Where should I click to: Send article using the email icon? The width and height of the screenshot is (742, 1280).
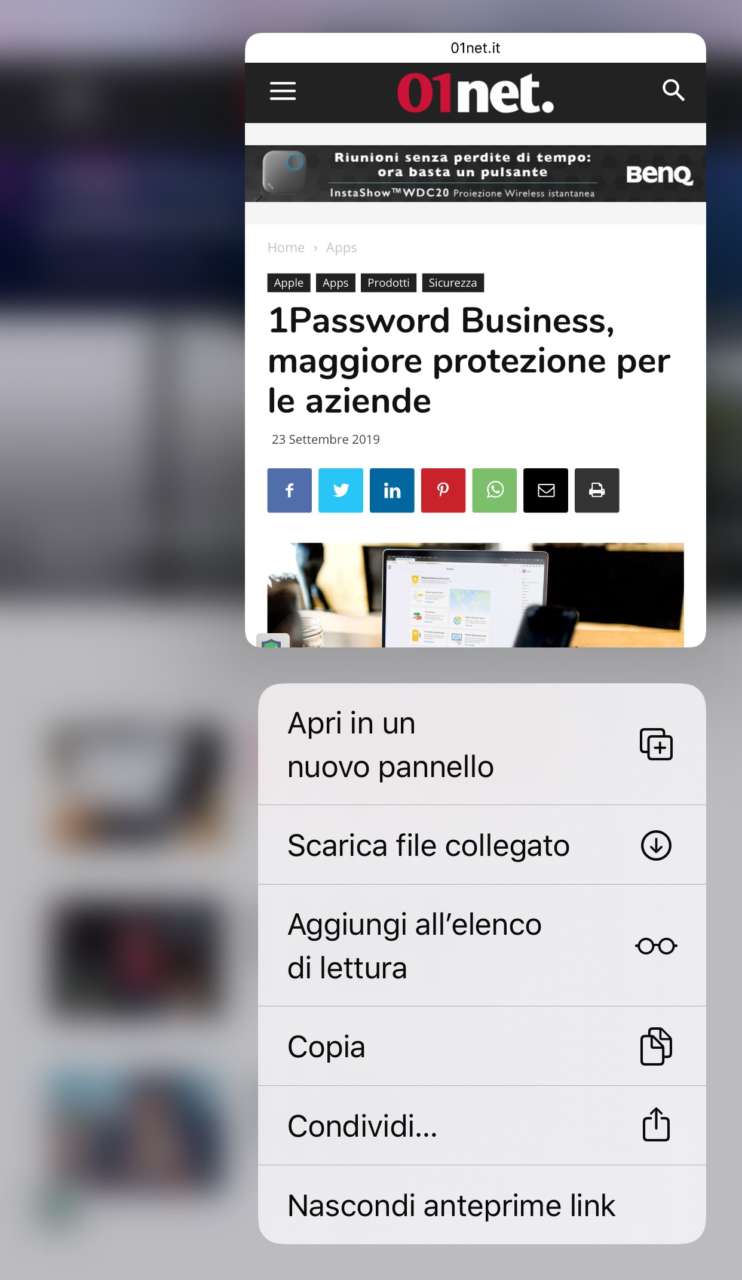546,490
